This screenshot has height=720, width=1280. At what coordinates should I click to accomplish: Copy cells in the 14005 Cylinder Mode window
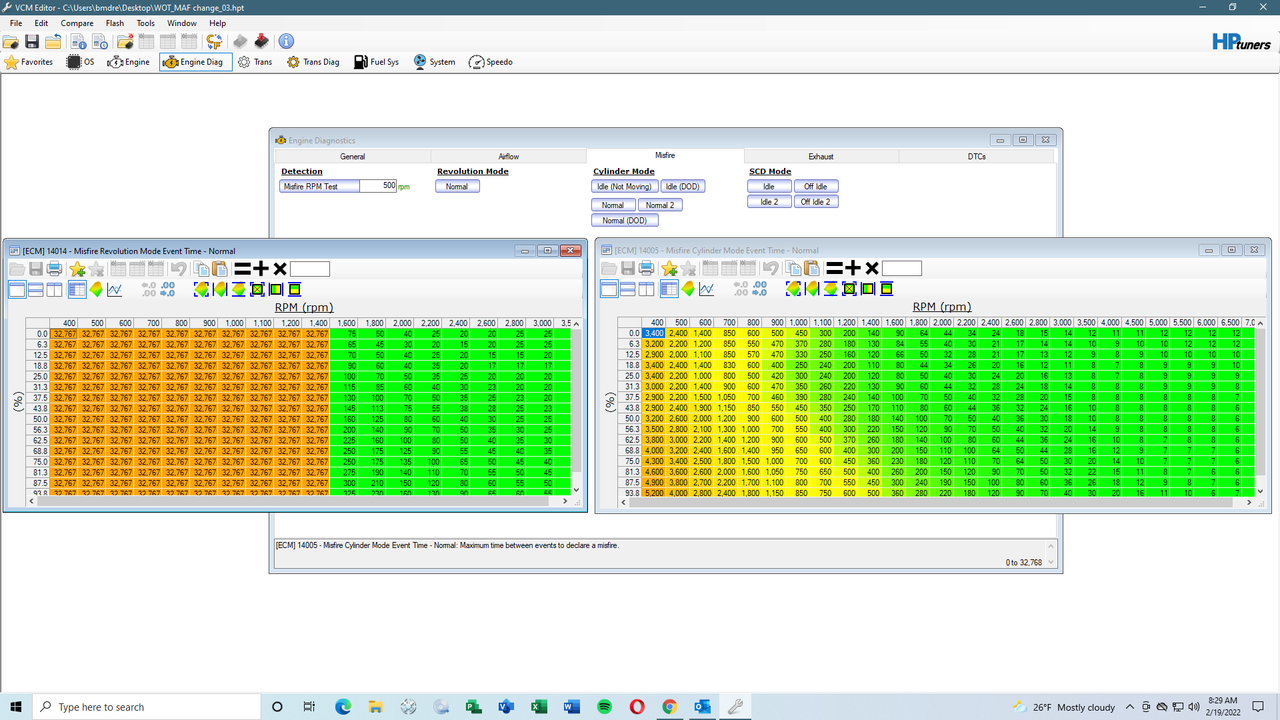click(792, 268)
